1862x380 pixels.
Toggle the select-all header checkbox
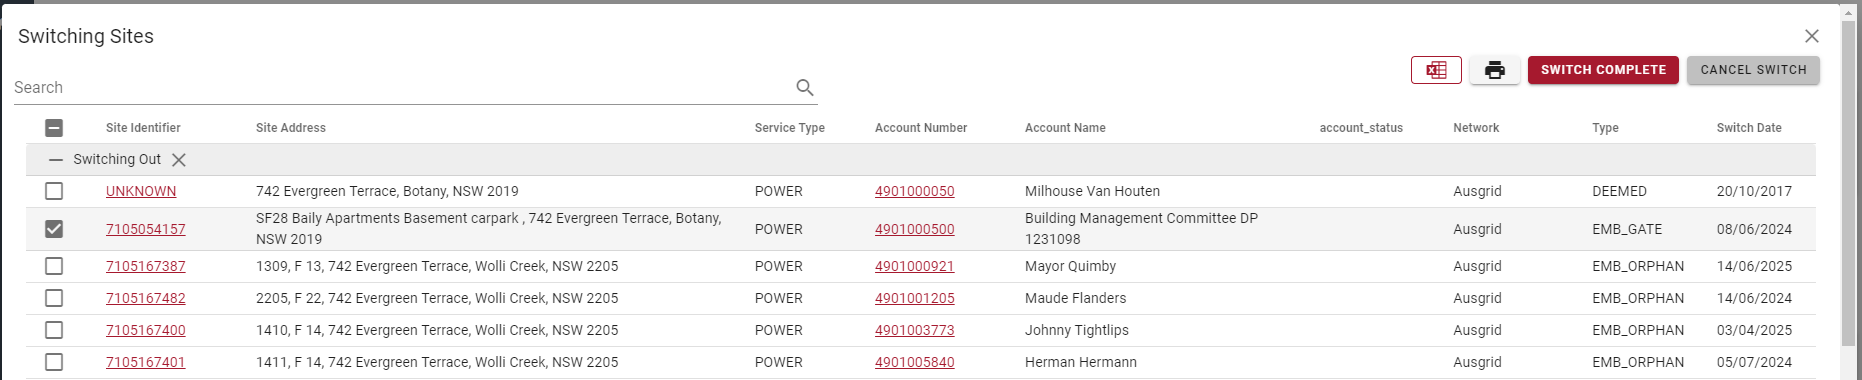click(x=54, y=128)
